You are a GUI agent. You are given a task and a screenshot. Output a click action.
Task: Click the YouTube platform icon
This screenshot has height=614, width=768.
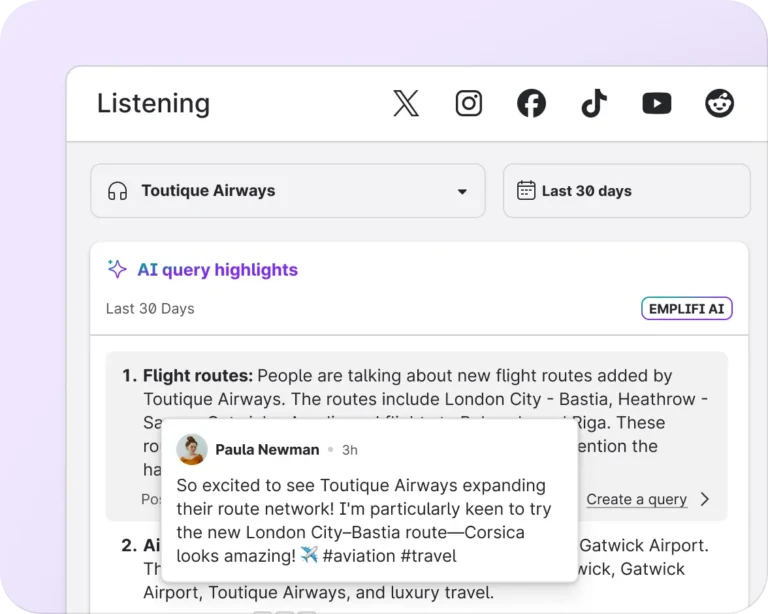point(657,103)
